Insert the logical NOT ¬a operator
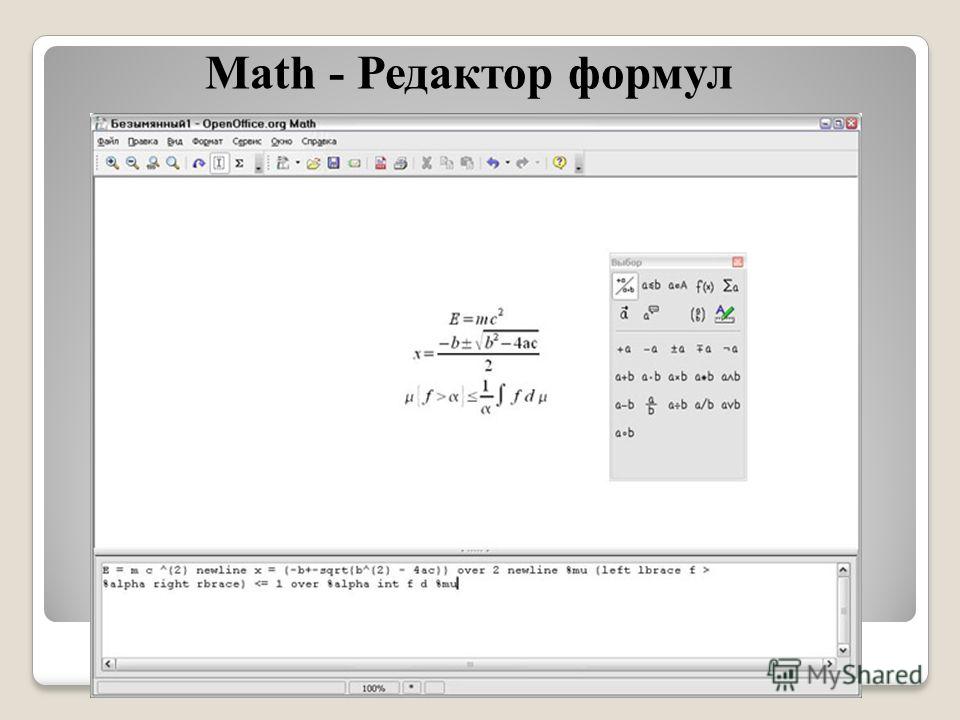The height and width of the screenshot is (720, 960). click(x=730, y=349)
